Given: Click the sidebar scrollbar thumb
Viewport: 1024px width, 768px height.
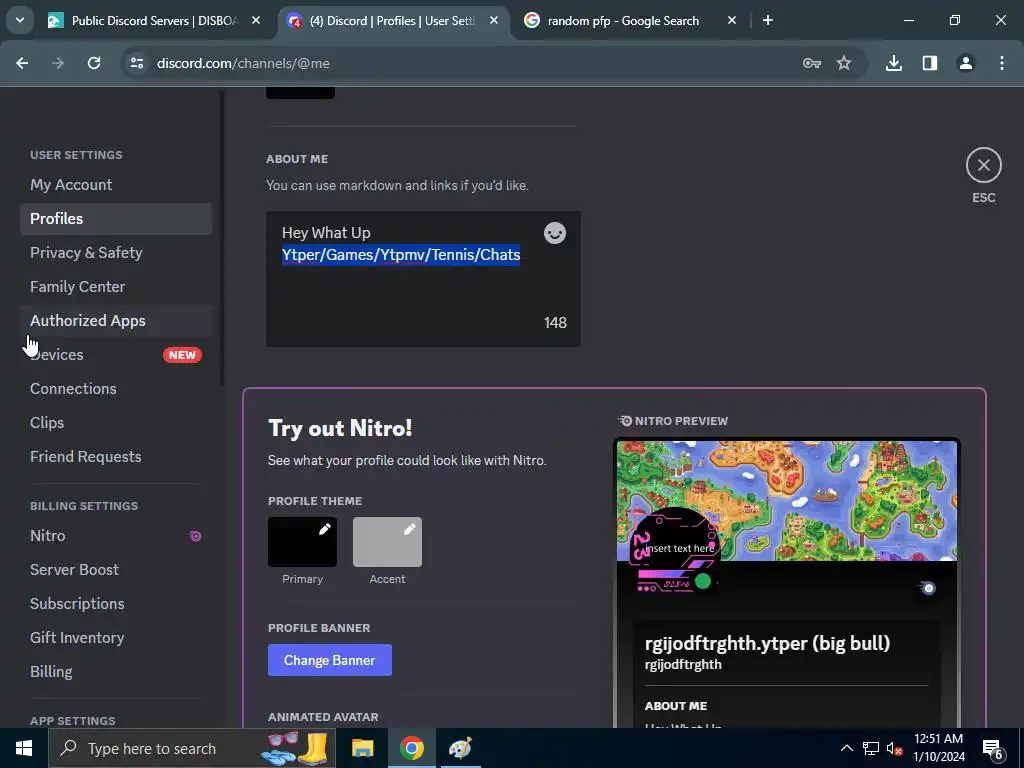Looking at the screenshot, I should tap(222, 238).
